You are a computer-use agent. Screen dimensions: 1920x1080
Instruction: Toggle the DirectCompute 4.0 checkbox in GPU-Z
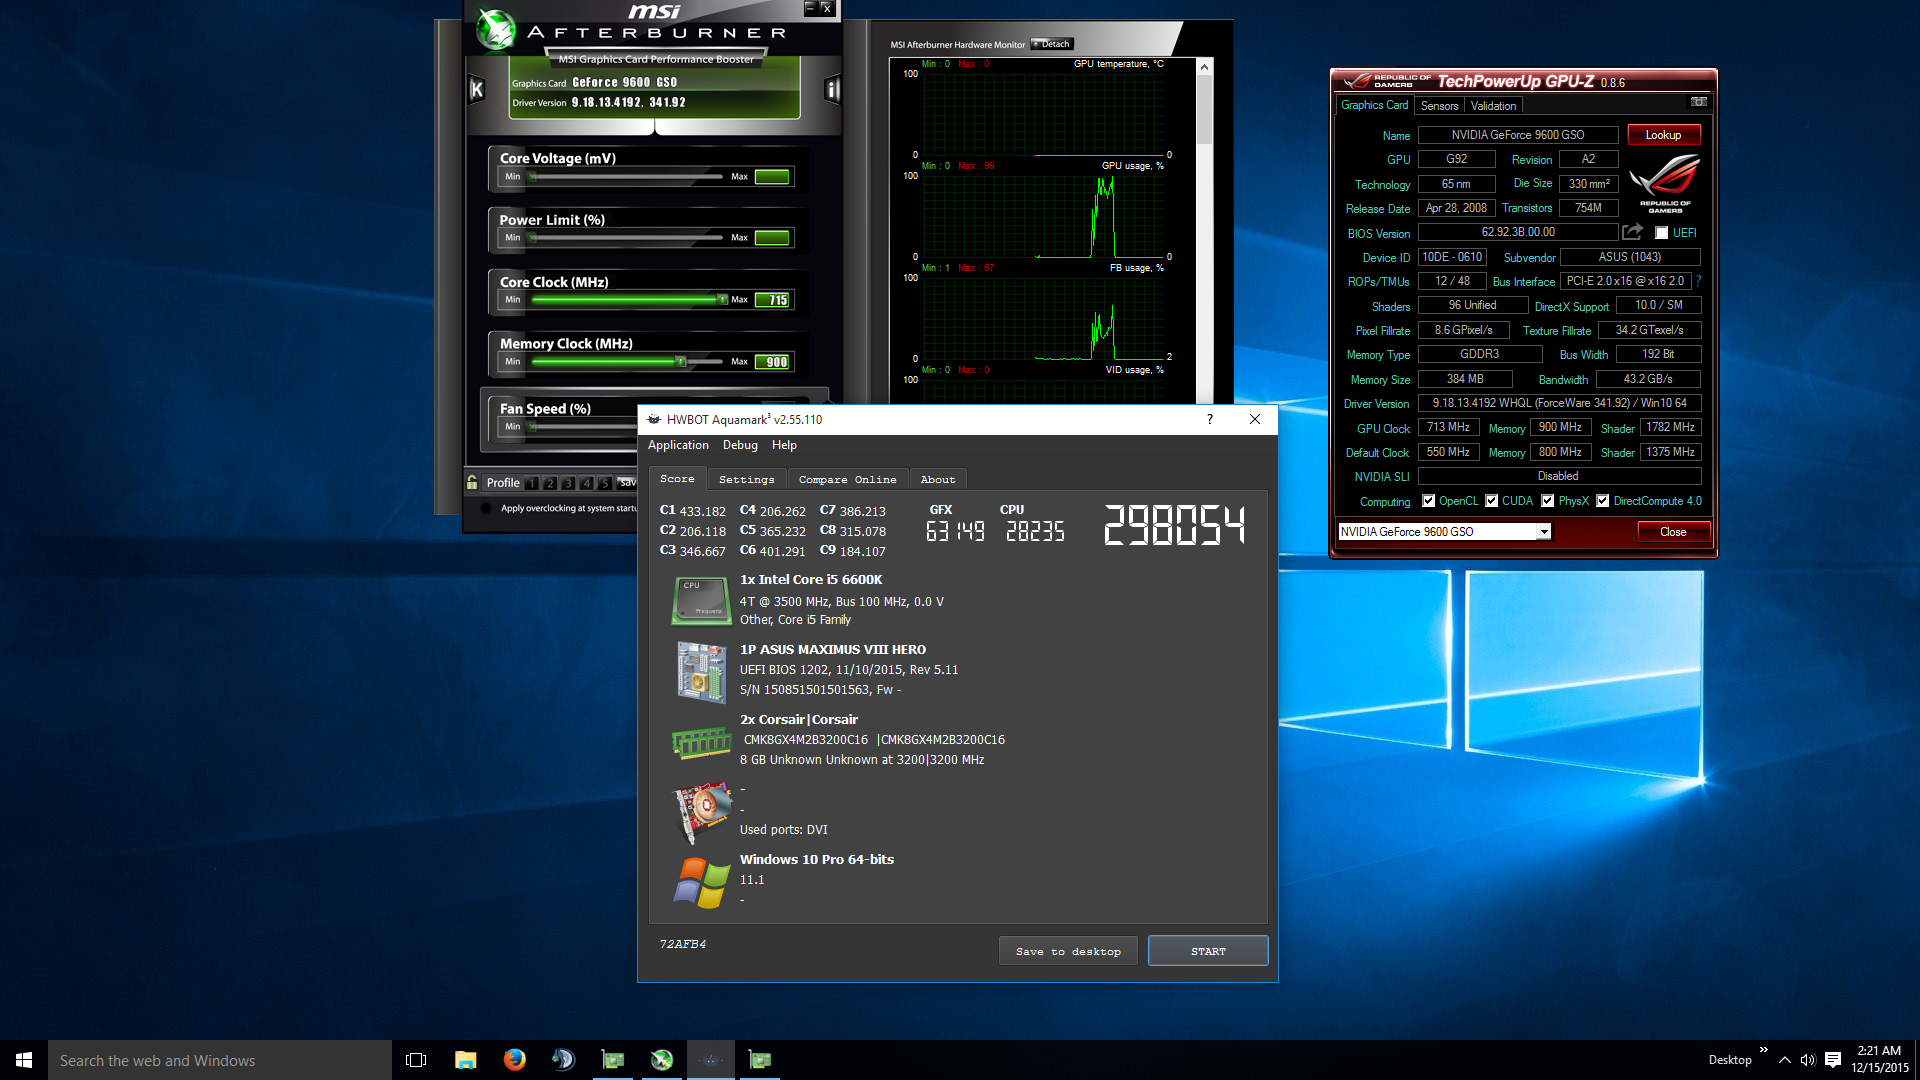click(1602, 501)
